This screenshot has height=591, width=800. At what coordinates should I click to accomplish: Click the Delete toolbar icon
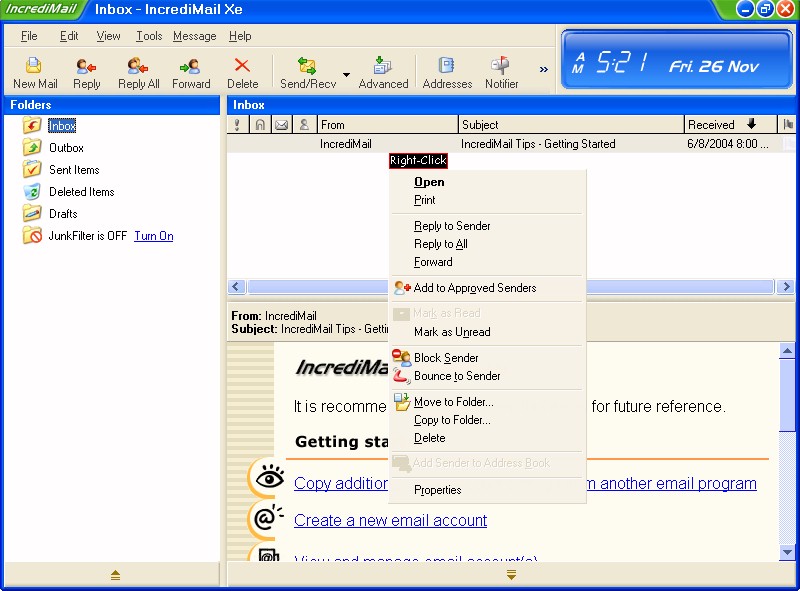(x=242, y=72)
